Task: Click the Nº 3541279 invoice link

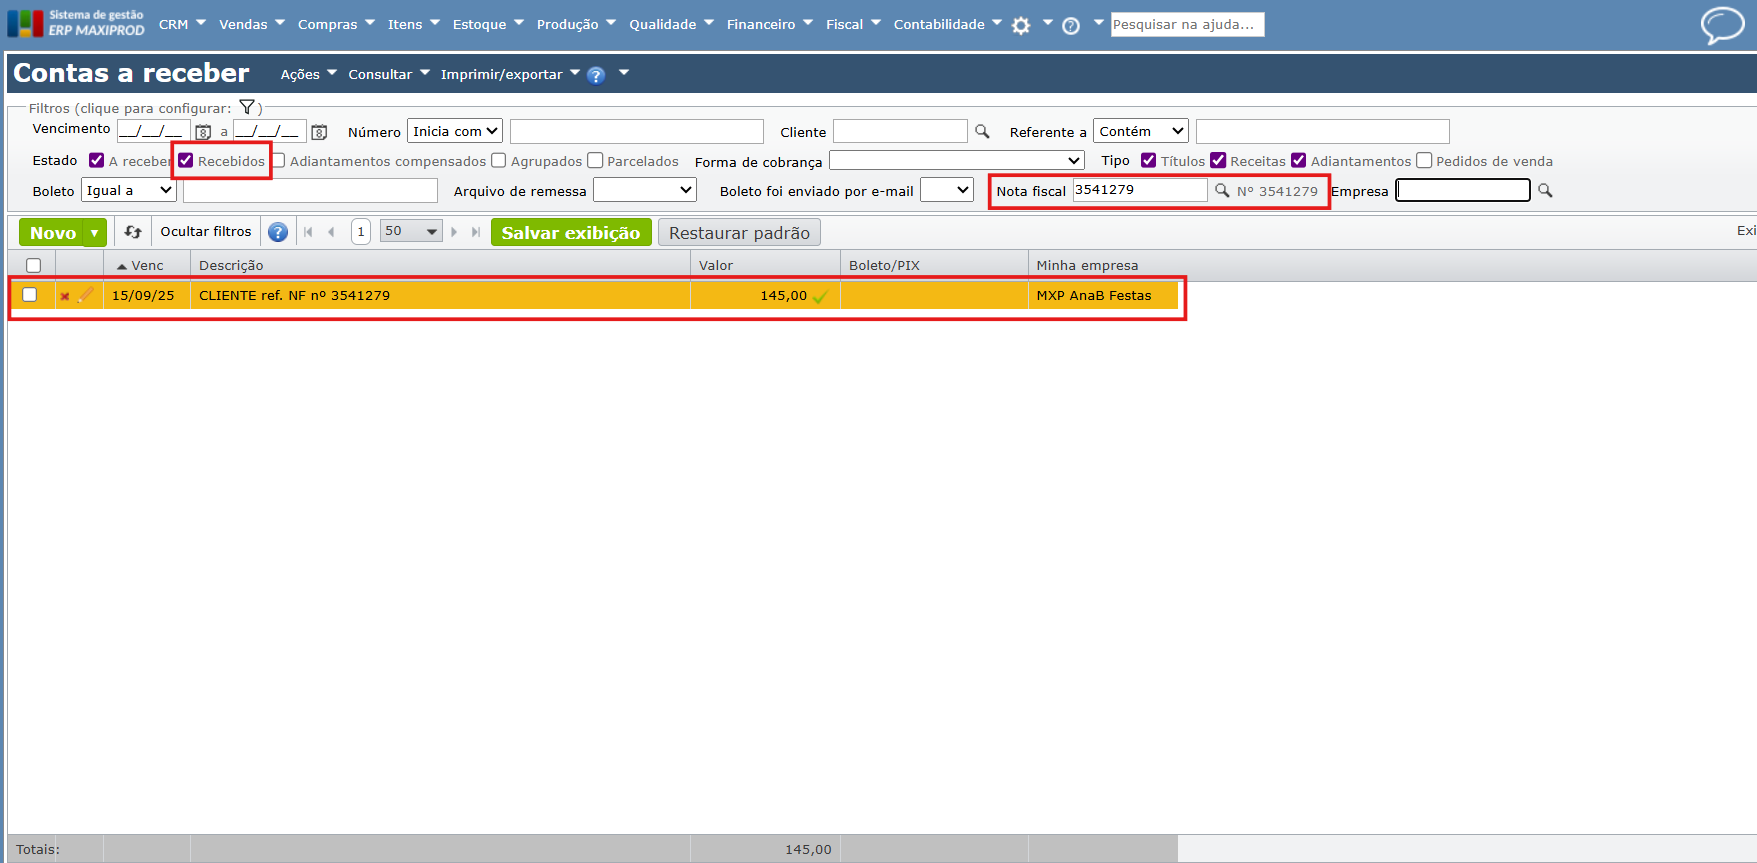Action: pos(1277,191)
